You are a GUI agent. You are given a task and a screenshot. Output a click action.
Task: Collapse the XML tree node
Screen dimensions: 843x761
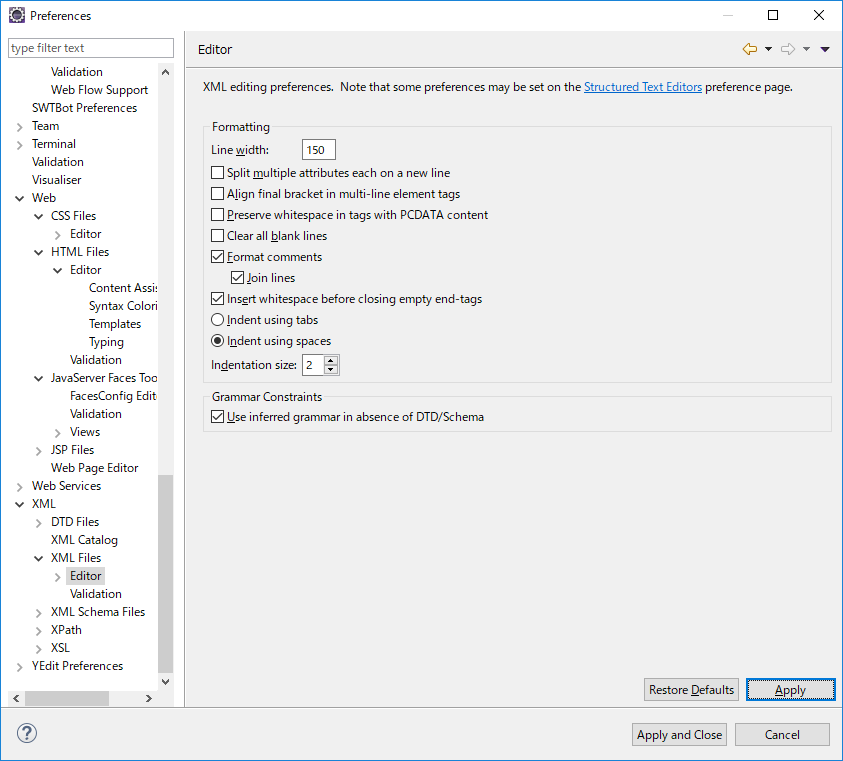20,504
